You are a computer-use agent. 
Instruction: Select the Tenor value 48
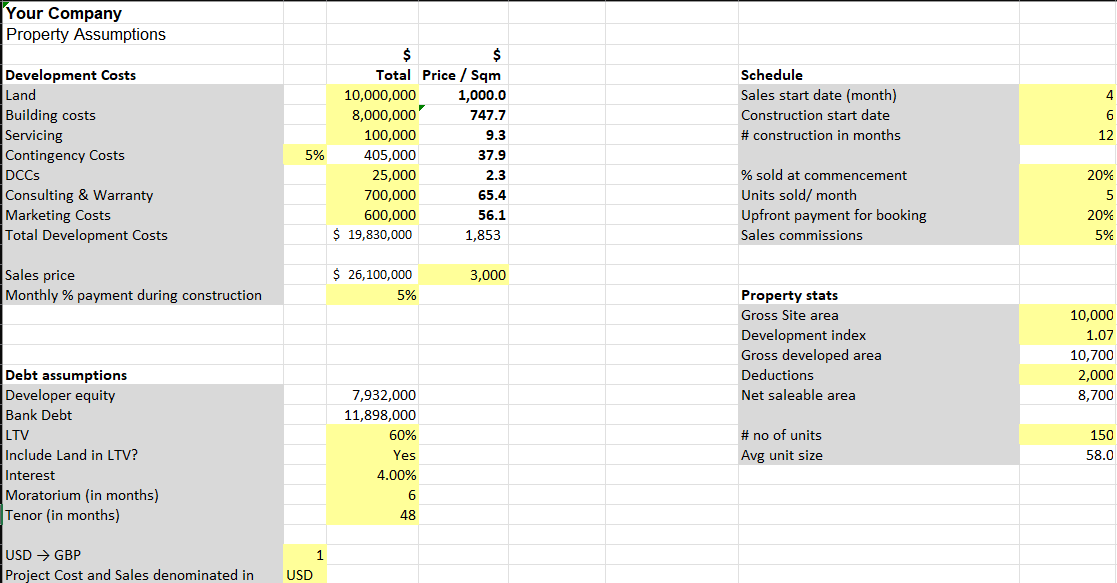(x=373, y=515)
